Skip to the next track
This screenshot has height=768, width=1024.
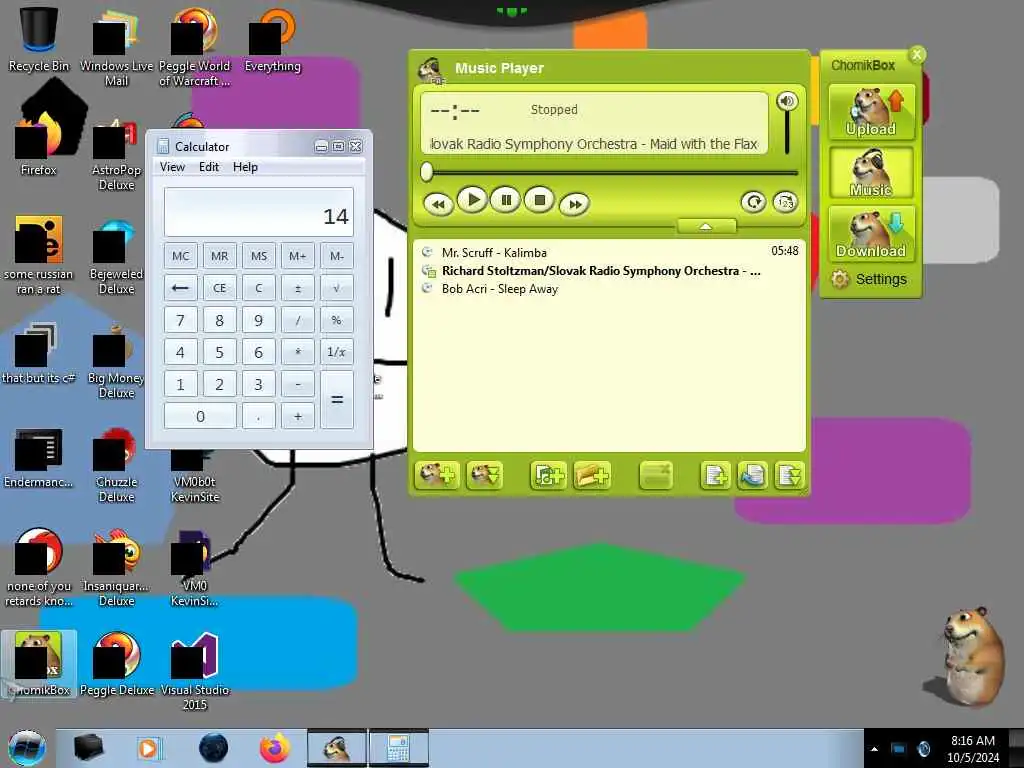575,204
